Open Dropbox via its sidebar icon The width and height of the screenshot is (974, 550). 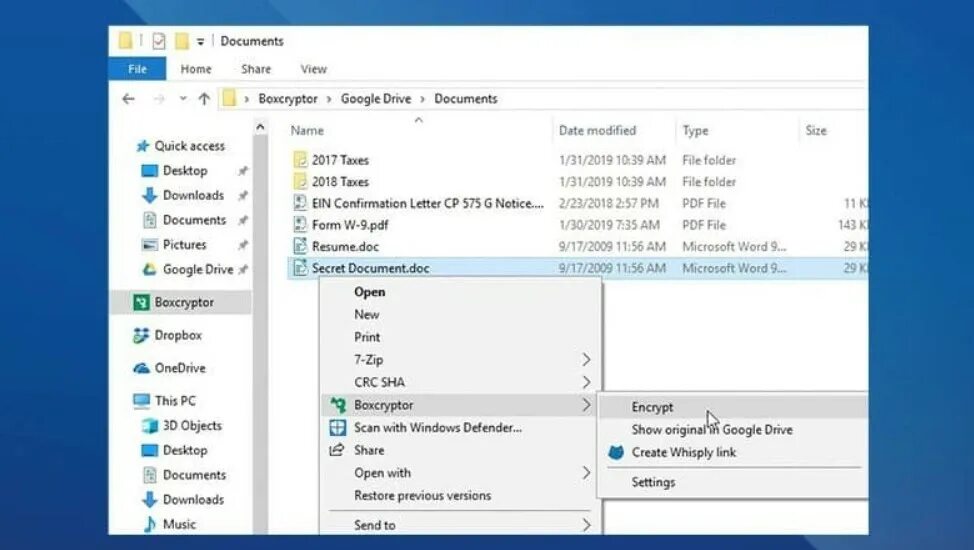click(141, 335)
